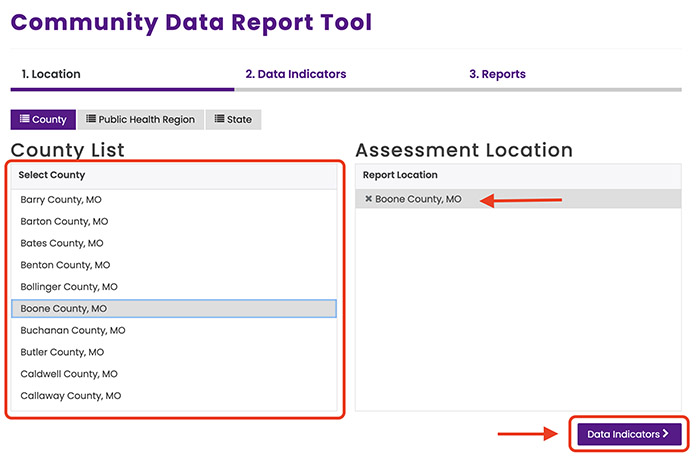The image size is (700, 457).
Task: Open the 3. Reports step tab
Action: coord(497,74)
